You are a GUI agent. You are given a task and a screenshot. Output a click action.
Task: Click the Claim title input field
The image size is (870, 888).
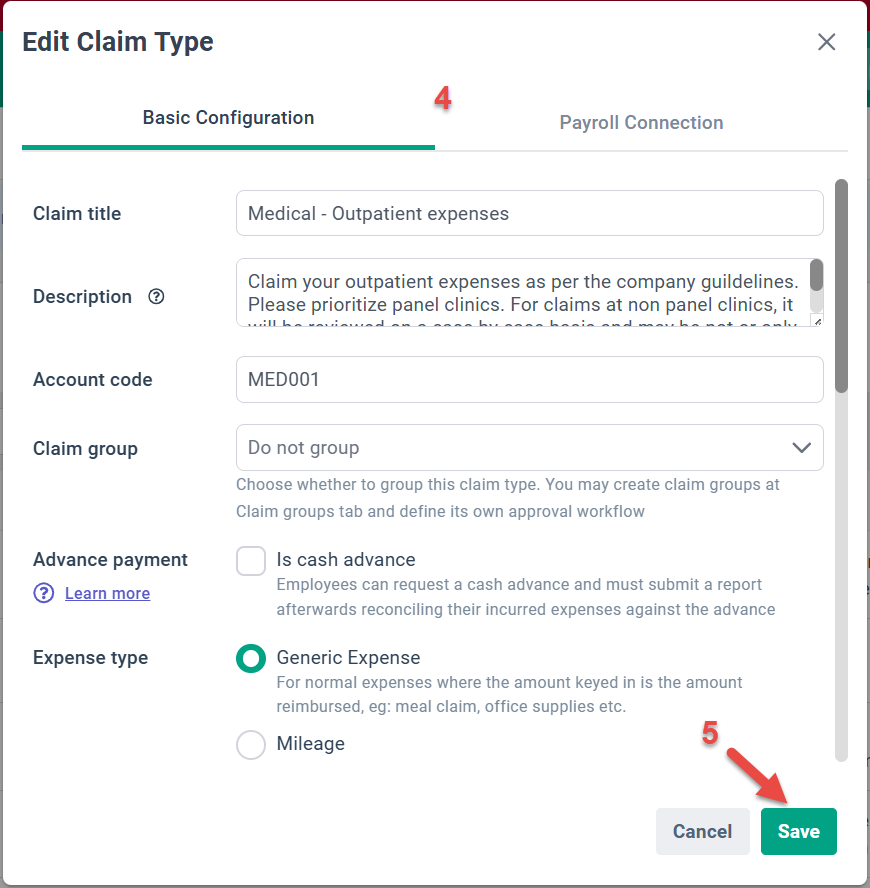click(529, 213)
